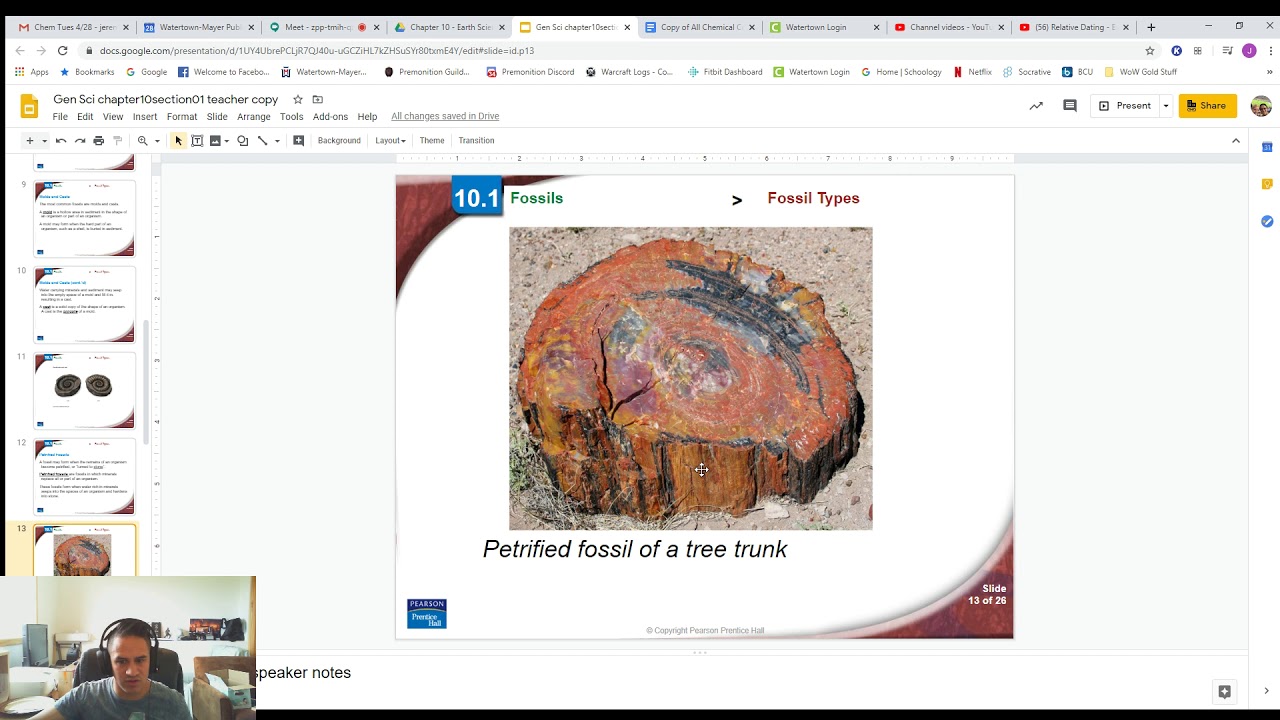Viewport: 1280px width, 720px height.
Task: Open the Edit menu
Action: [85, 117]
